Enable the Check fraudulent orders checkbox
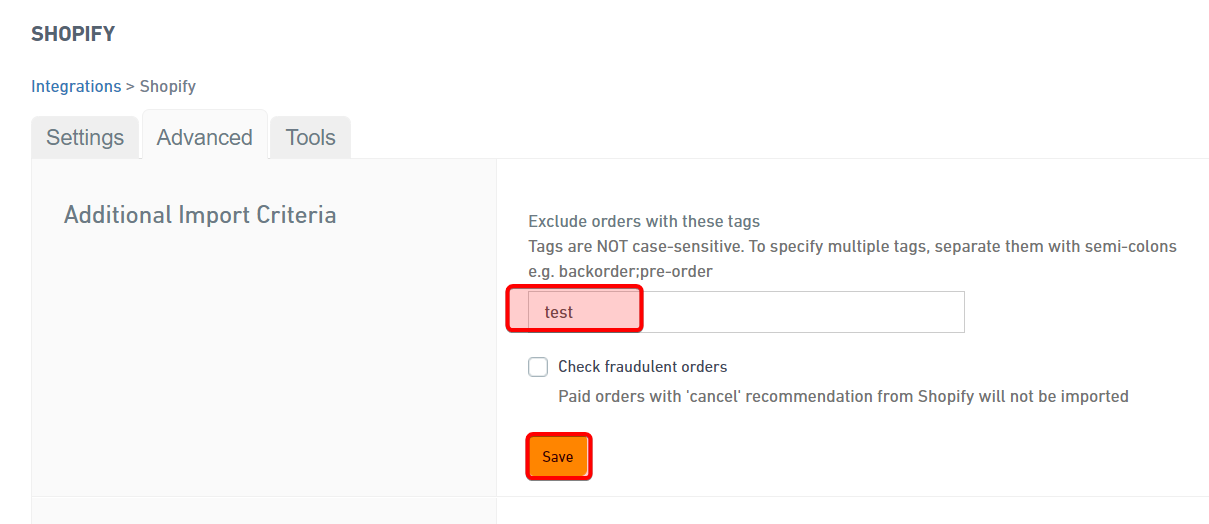This screenshot has width=1209, height=524. (538, 367)
